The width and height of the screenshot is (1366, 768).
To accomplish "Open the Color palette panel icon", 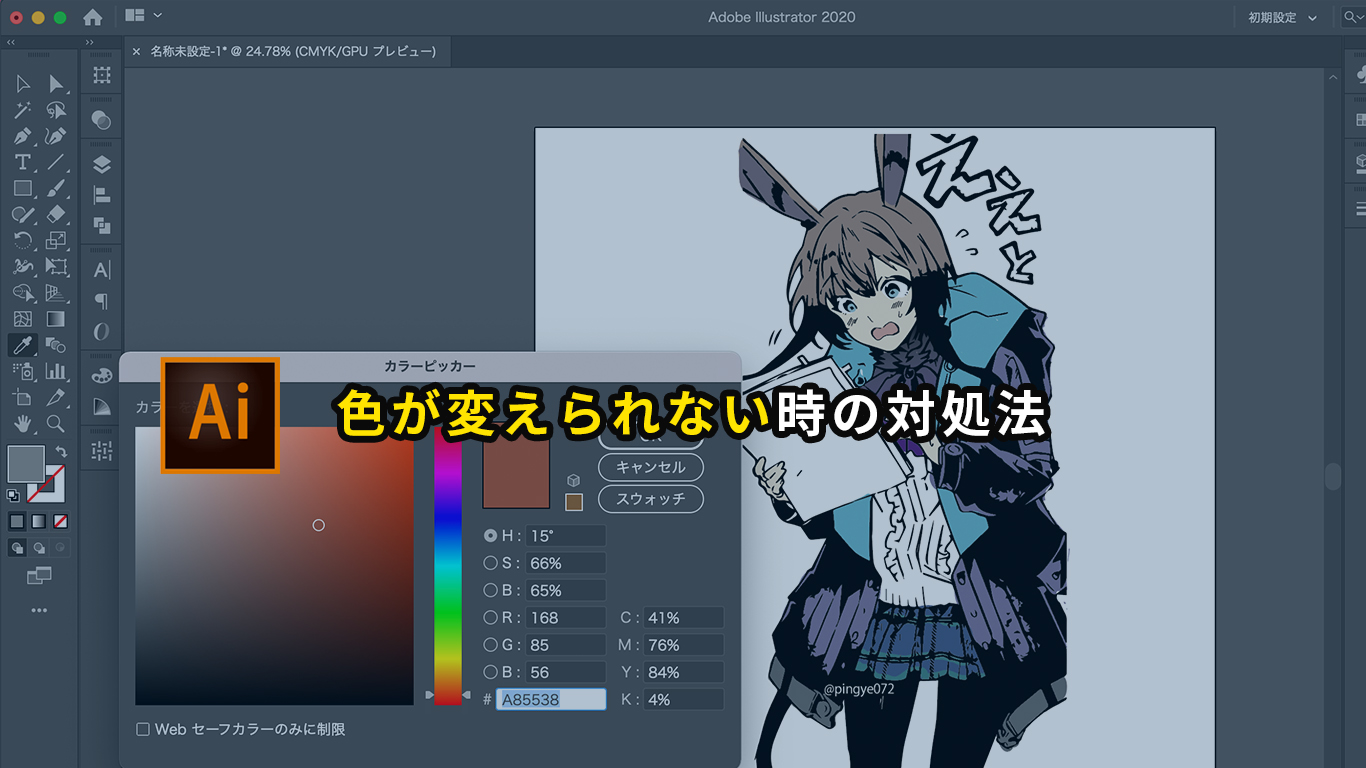I will 101,375.
